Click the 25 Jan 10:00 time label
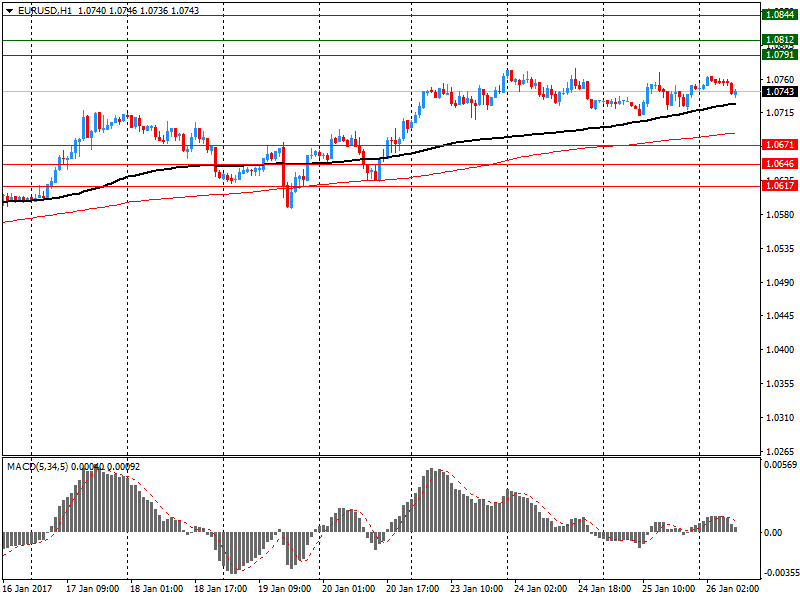Image resolution: width=800 pixels, height=600 pixels. tap(668, 589)
